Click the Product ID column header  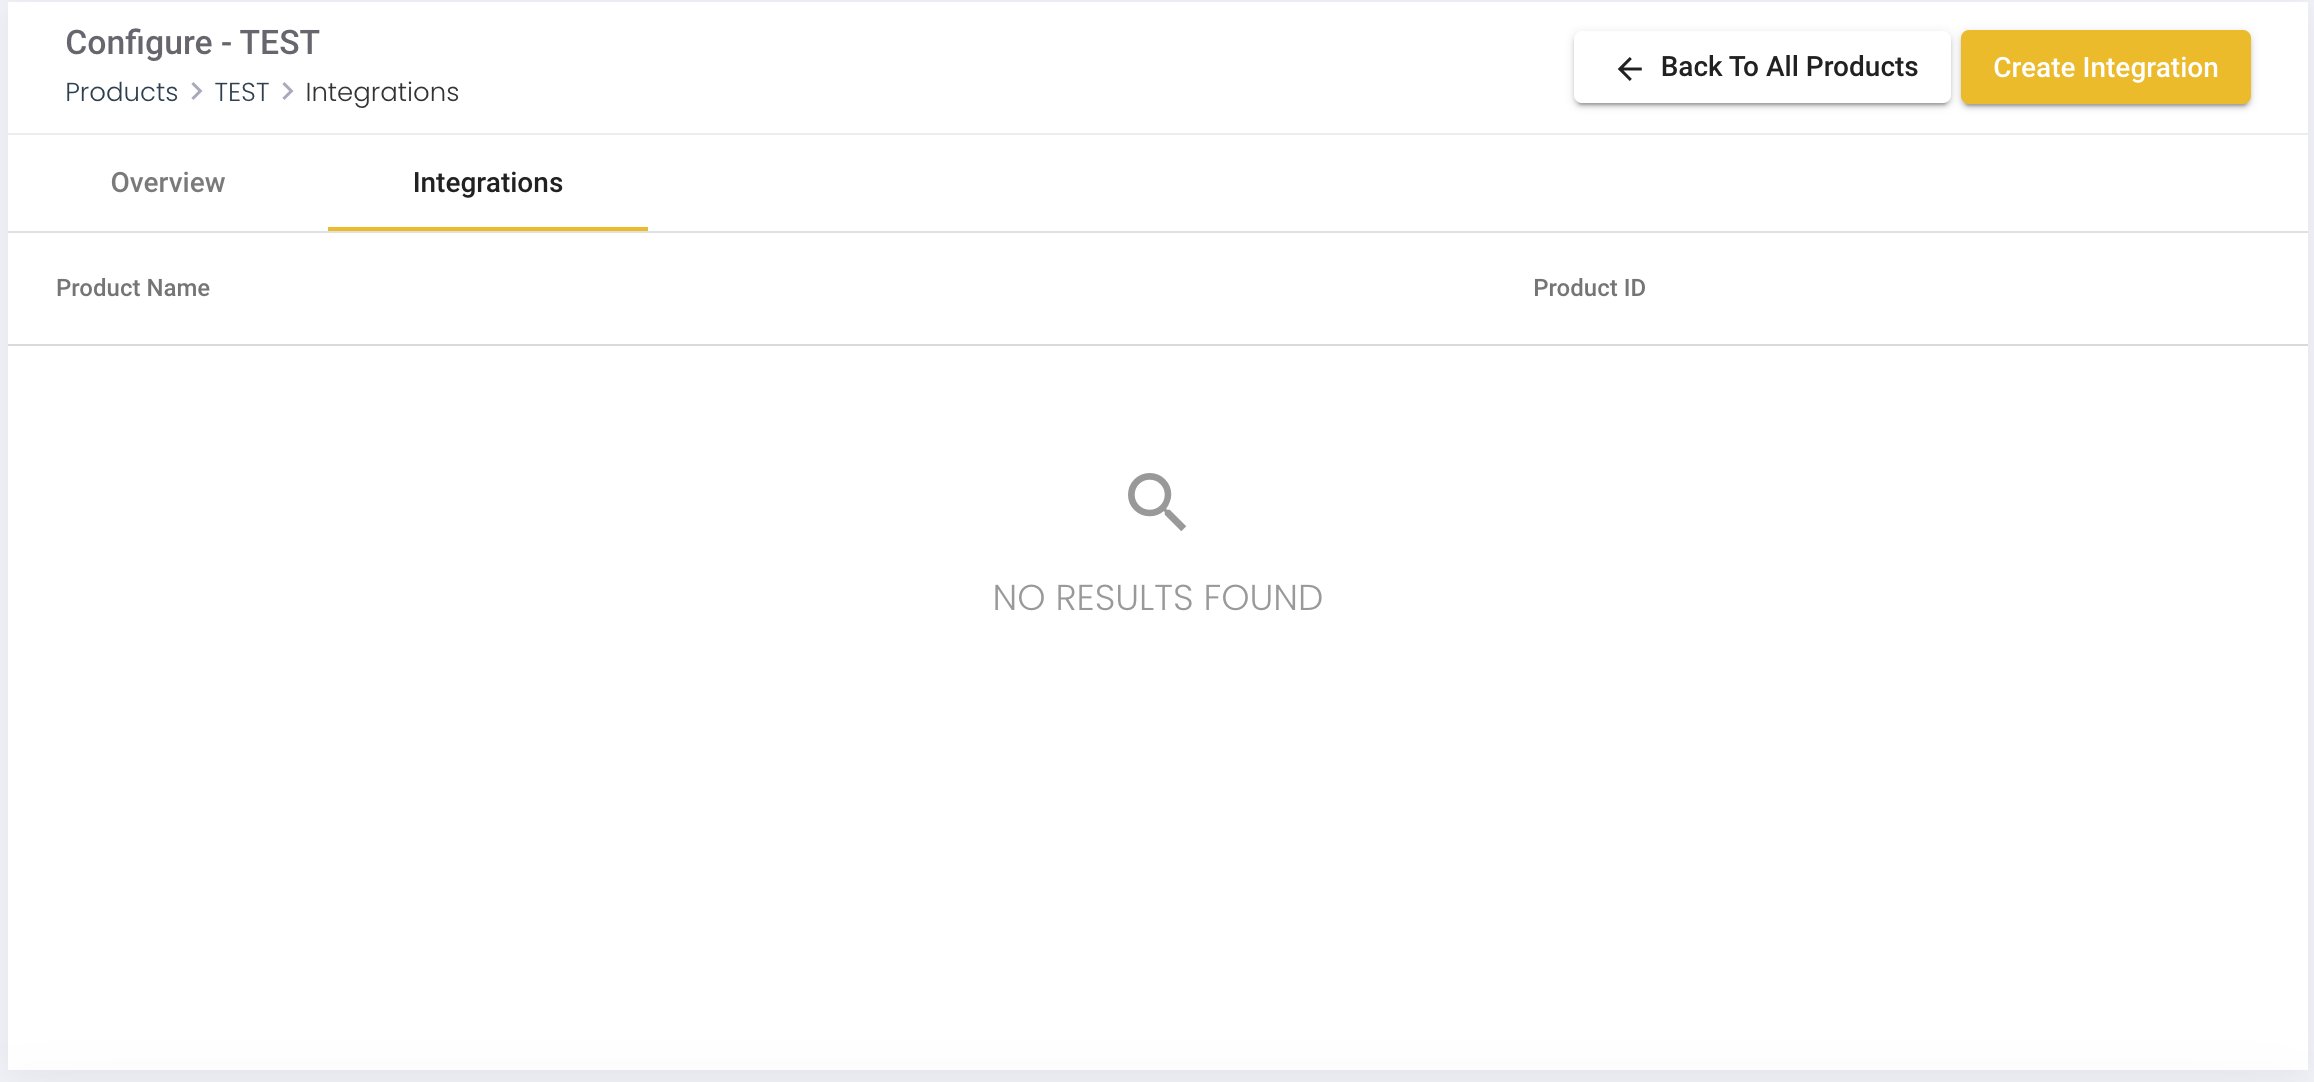point(1589,288)
